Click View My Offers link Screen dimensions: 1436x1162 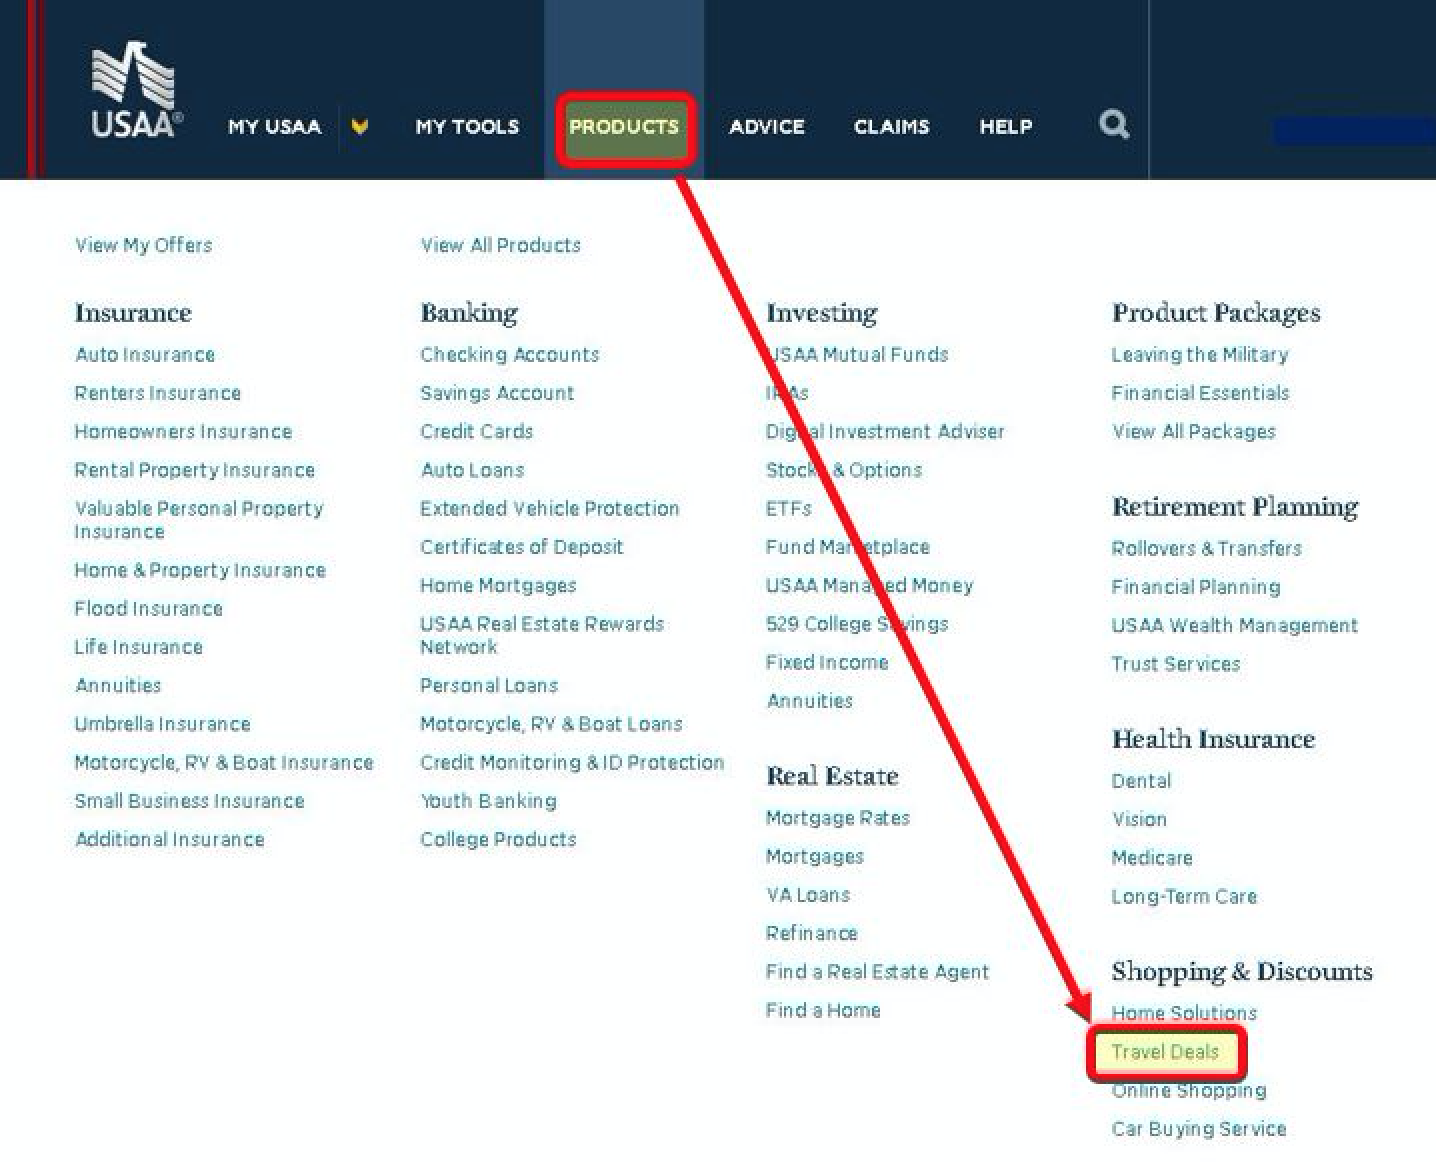tap(144, 245)
